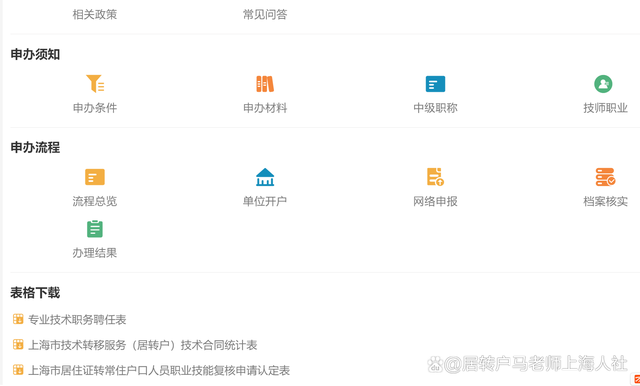640x386 pixels.
Task: Click the table icon beside 专业技术职务聘任表
Action: (18, 319)
